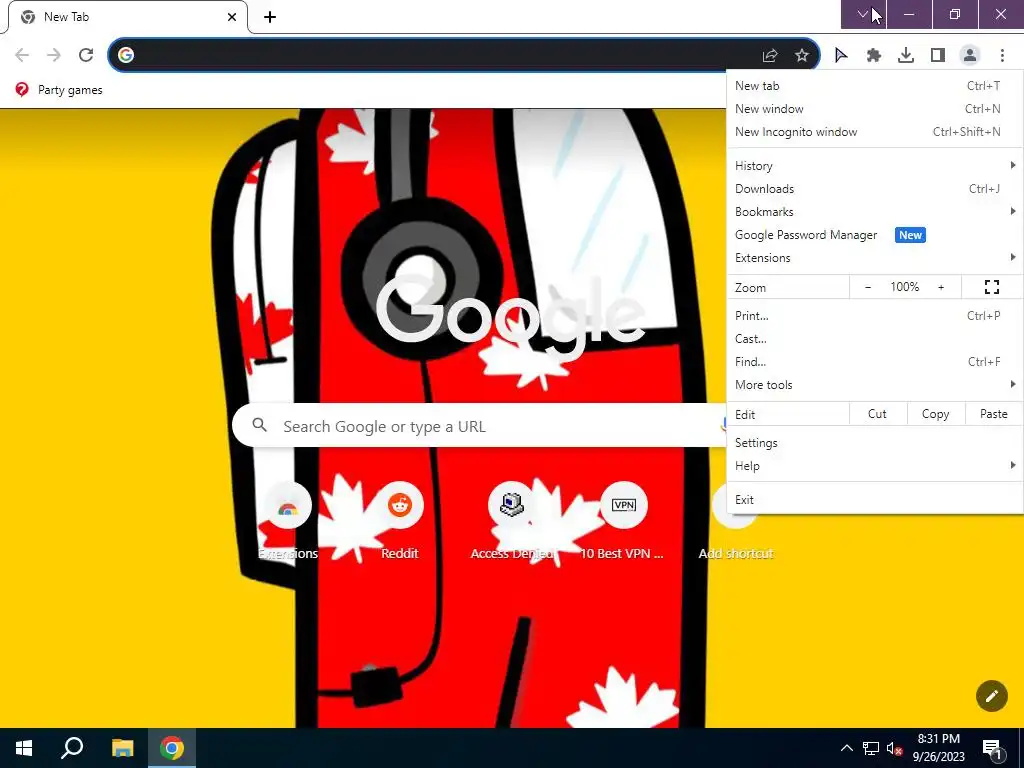Expand the History submenu

coord(874,166)
